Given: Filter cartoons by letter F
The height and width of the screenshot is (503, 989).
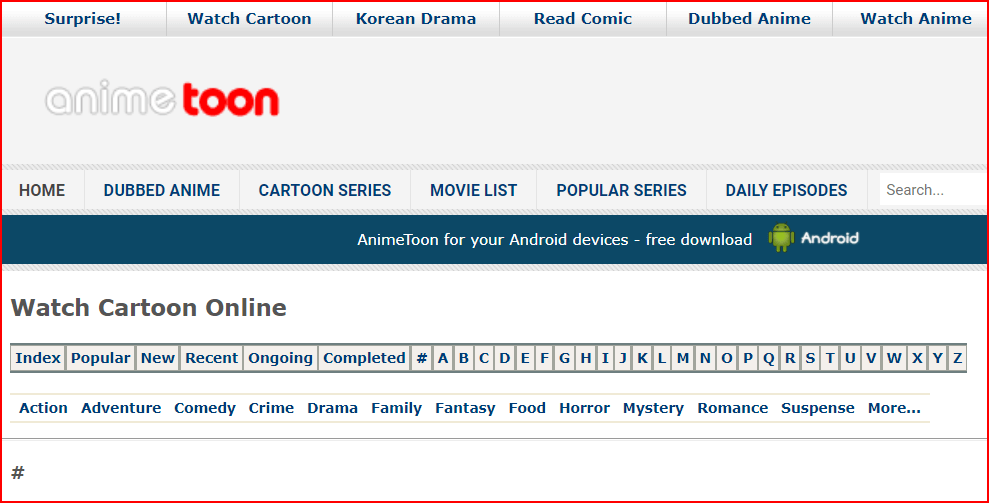Looking at the screenshot, I should click(544, 358).
